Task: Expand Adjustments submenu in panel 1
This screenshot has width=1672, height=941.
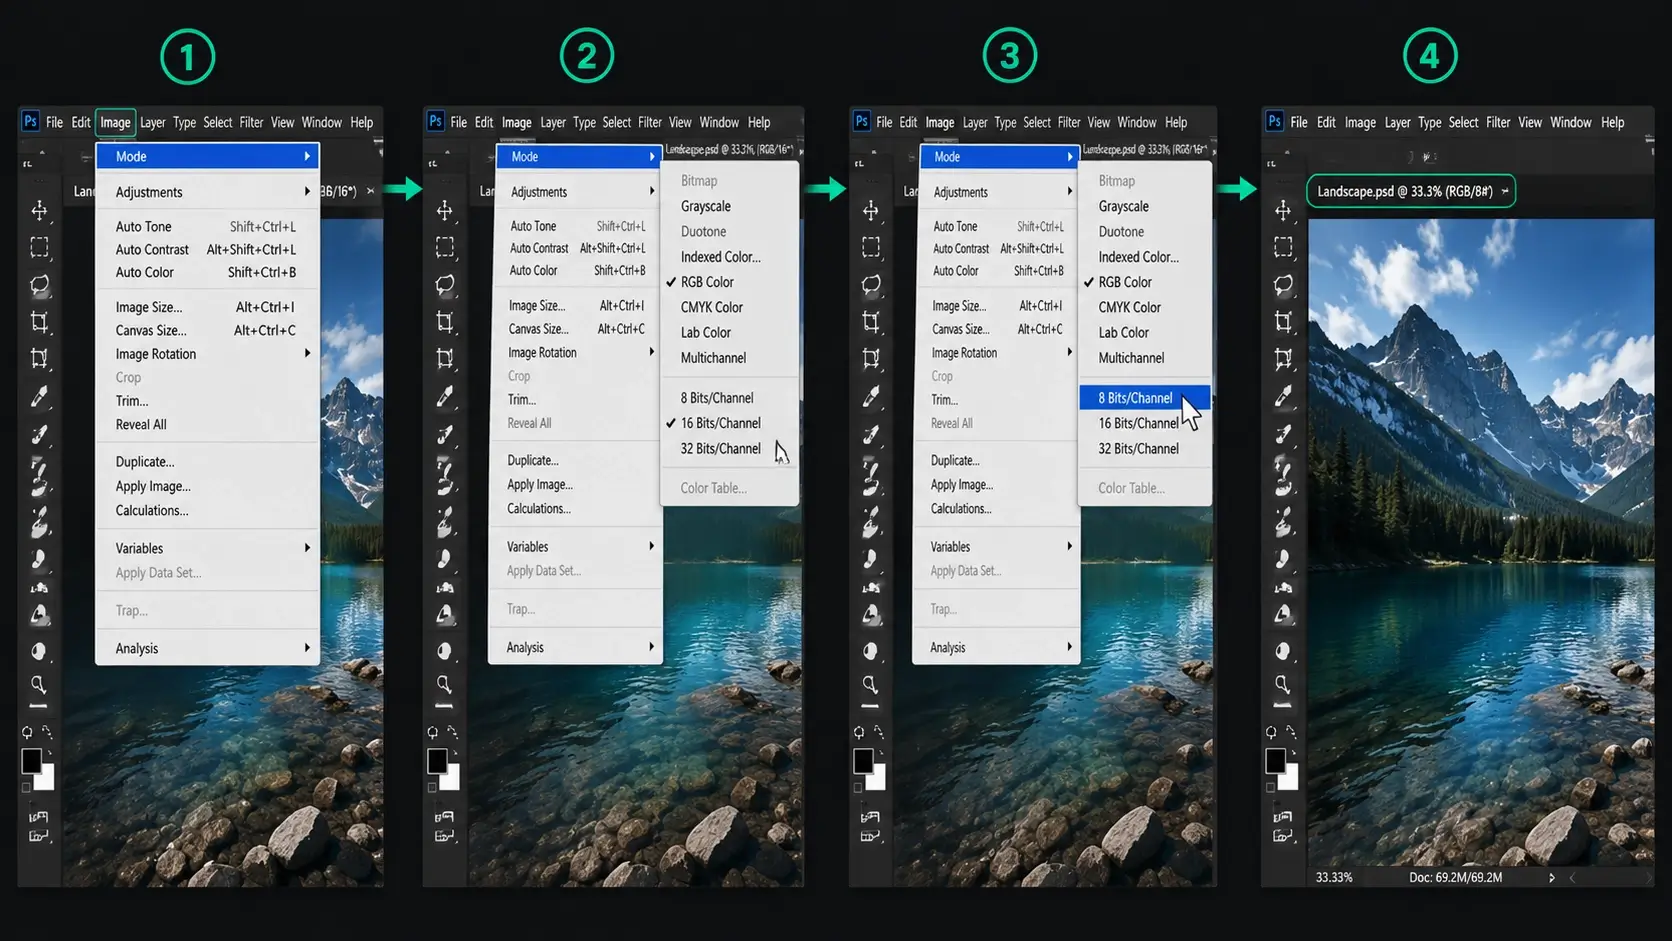Action: coord(207,192)
